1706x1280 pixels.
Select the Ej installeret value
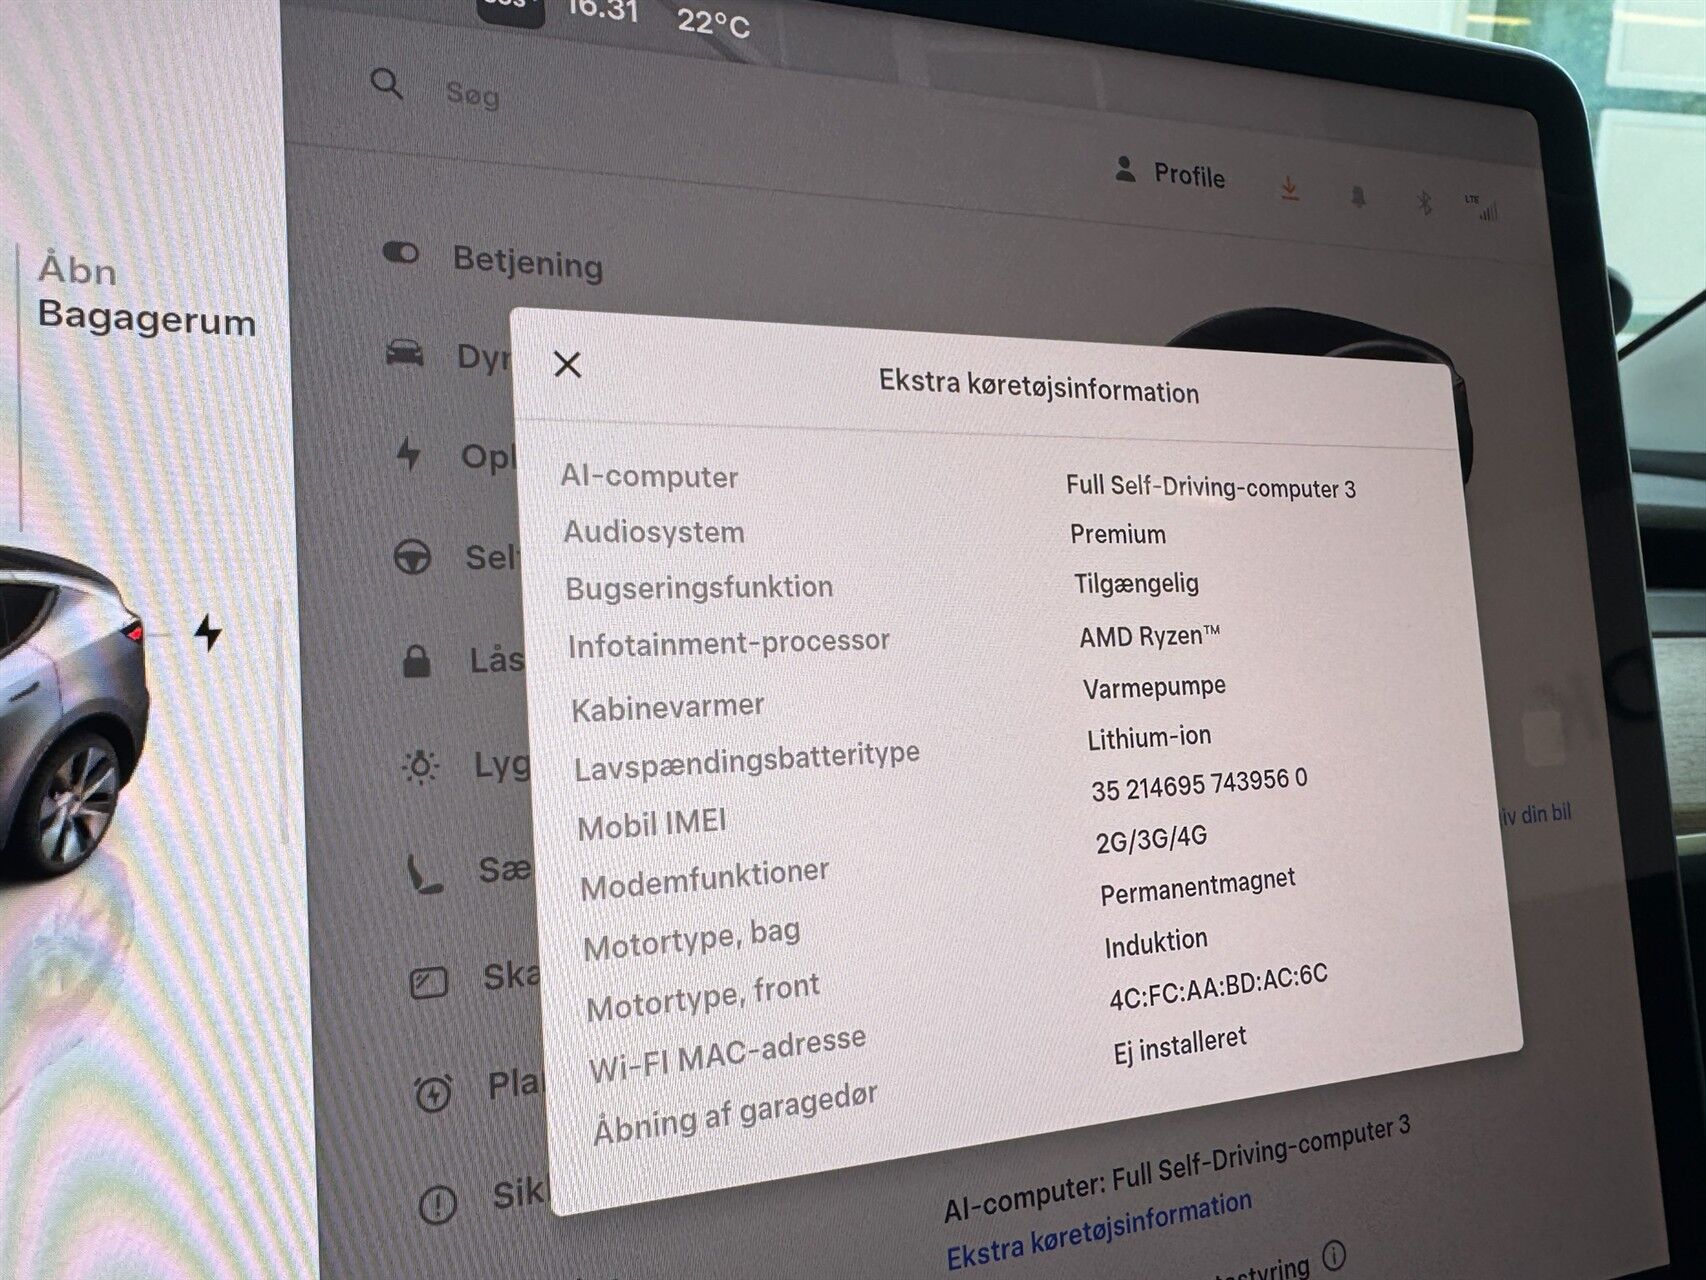[1180, 1046]
